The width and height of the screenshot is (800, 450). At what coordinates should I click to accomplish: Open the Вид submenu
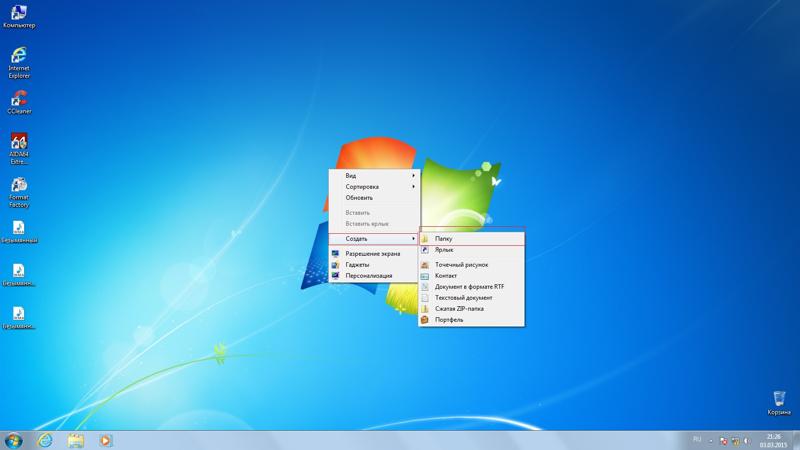(374, 176)
